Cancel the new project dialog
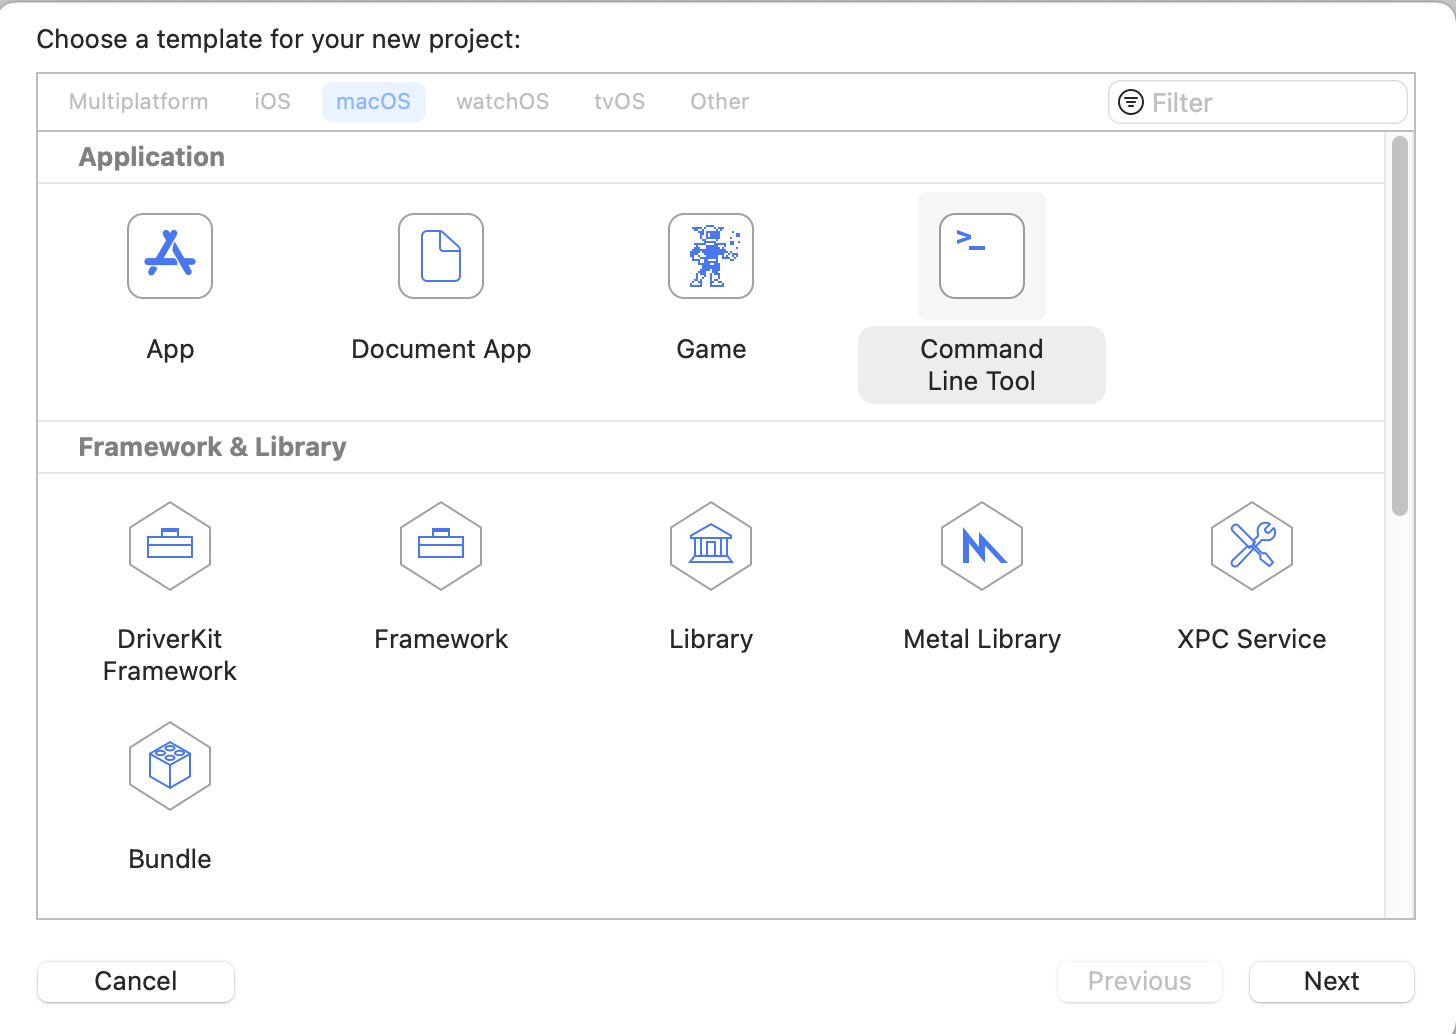Viewport: 1456px width, 1034px height. [x=136, y=981]
